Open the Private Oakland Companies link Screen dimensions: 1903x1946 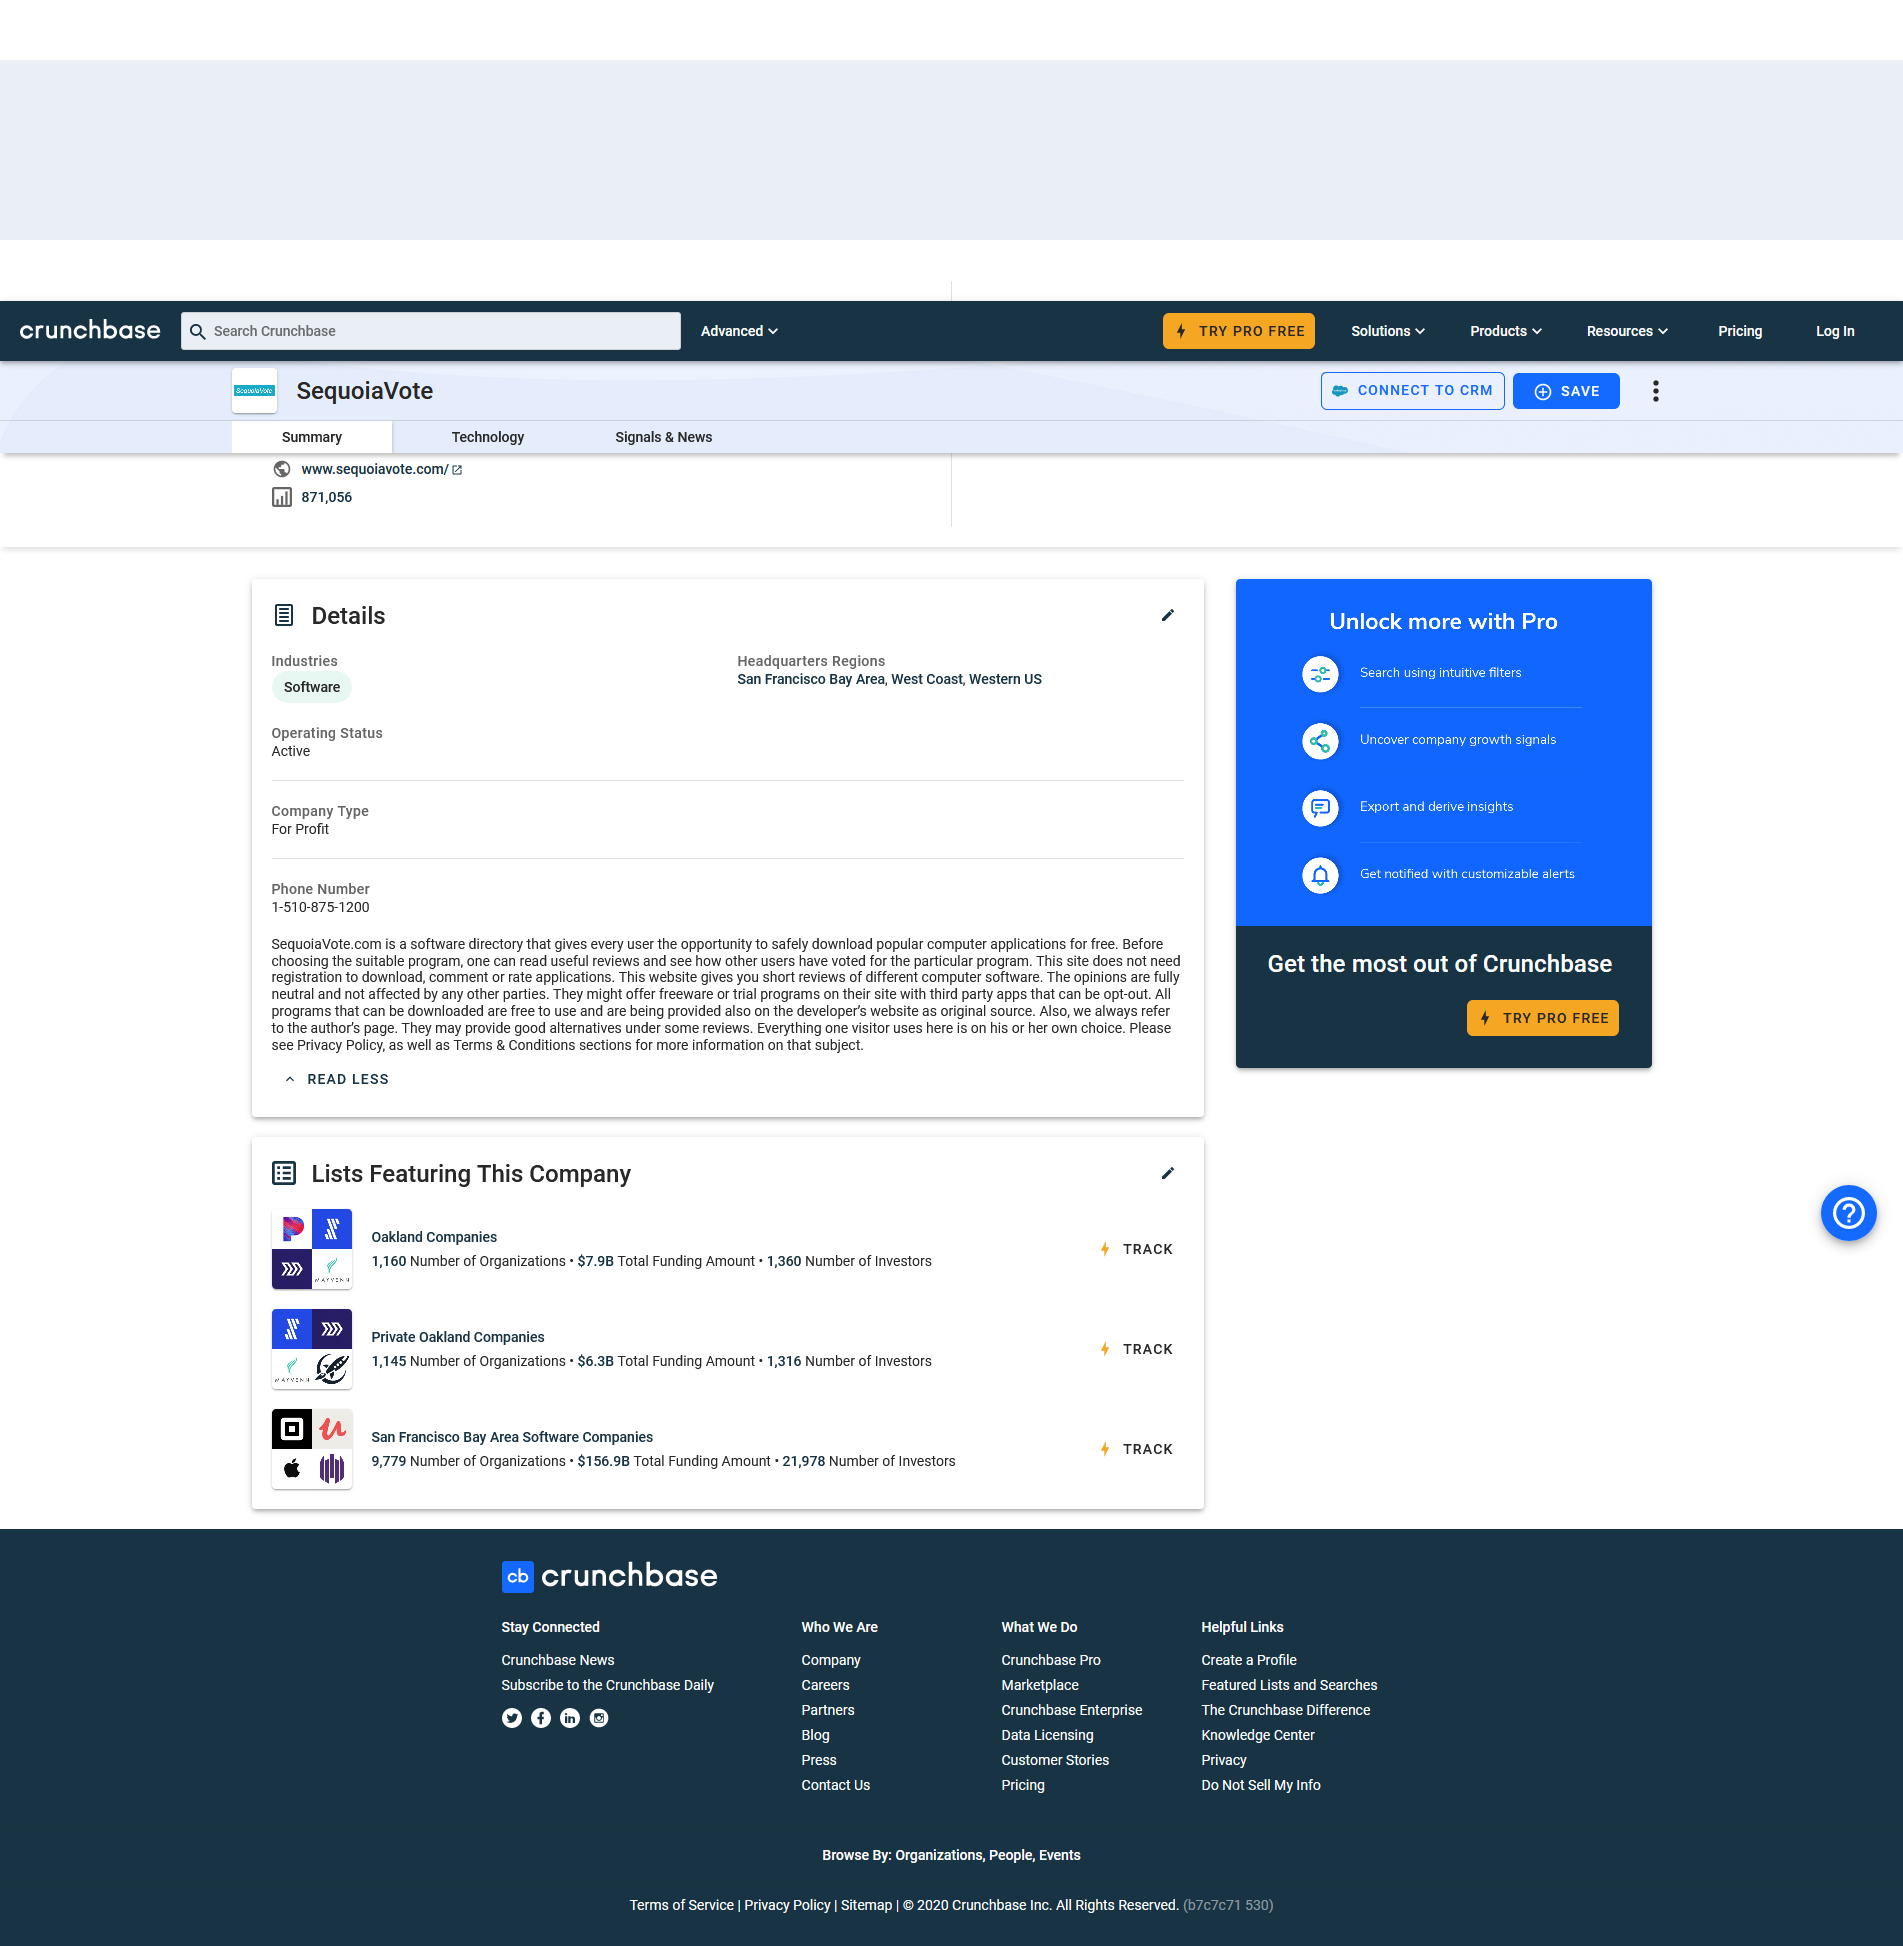[x=458, y=1337]
